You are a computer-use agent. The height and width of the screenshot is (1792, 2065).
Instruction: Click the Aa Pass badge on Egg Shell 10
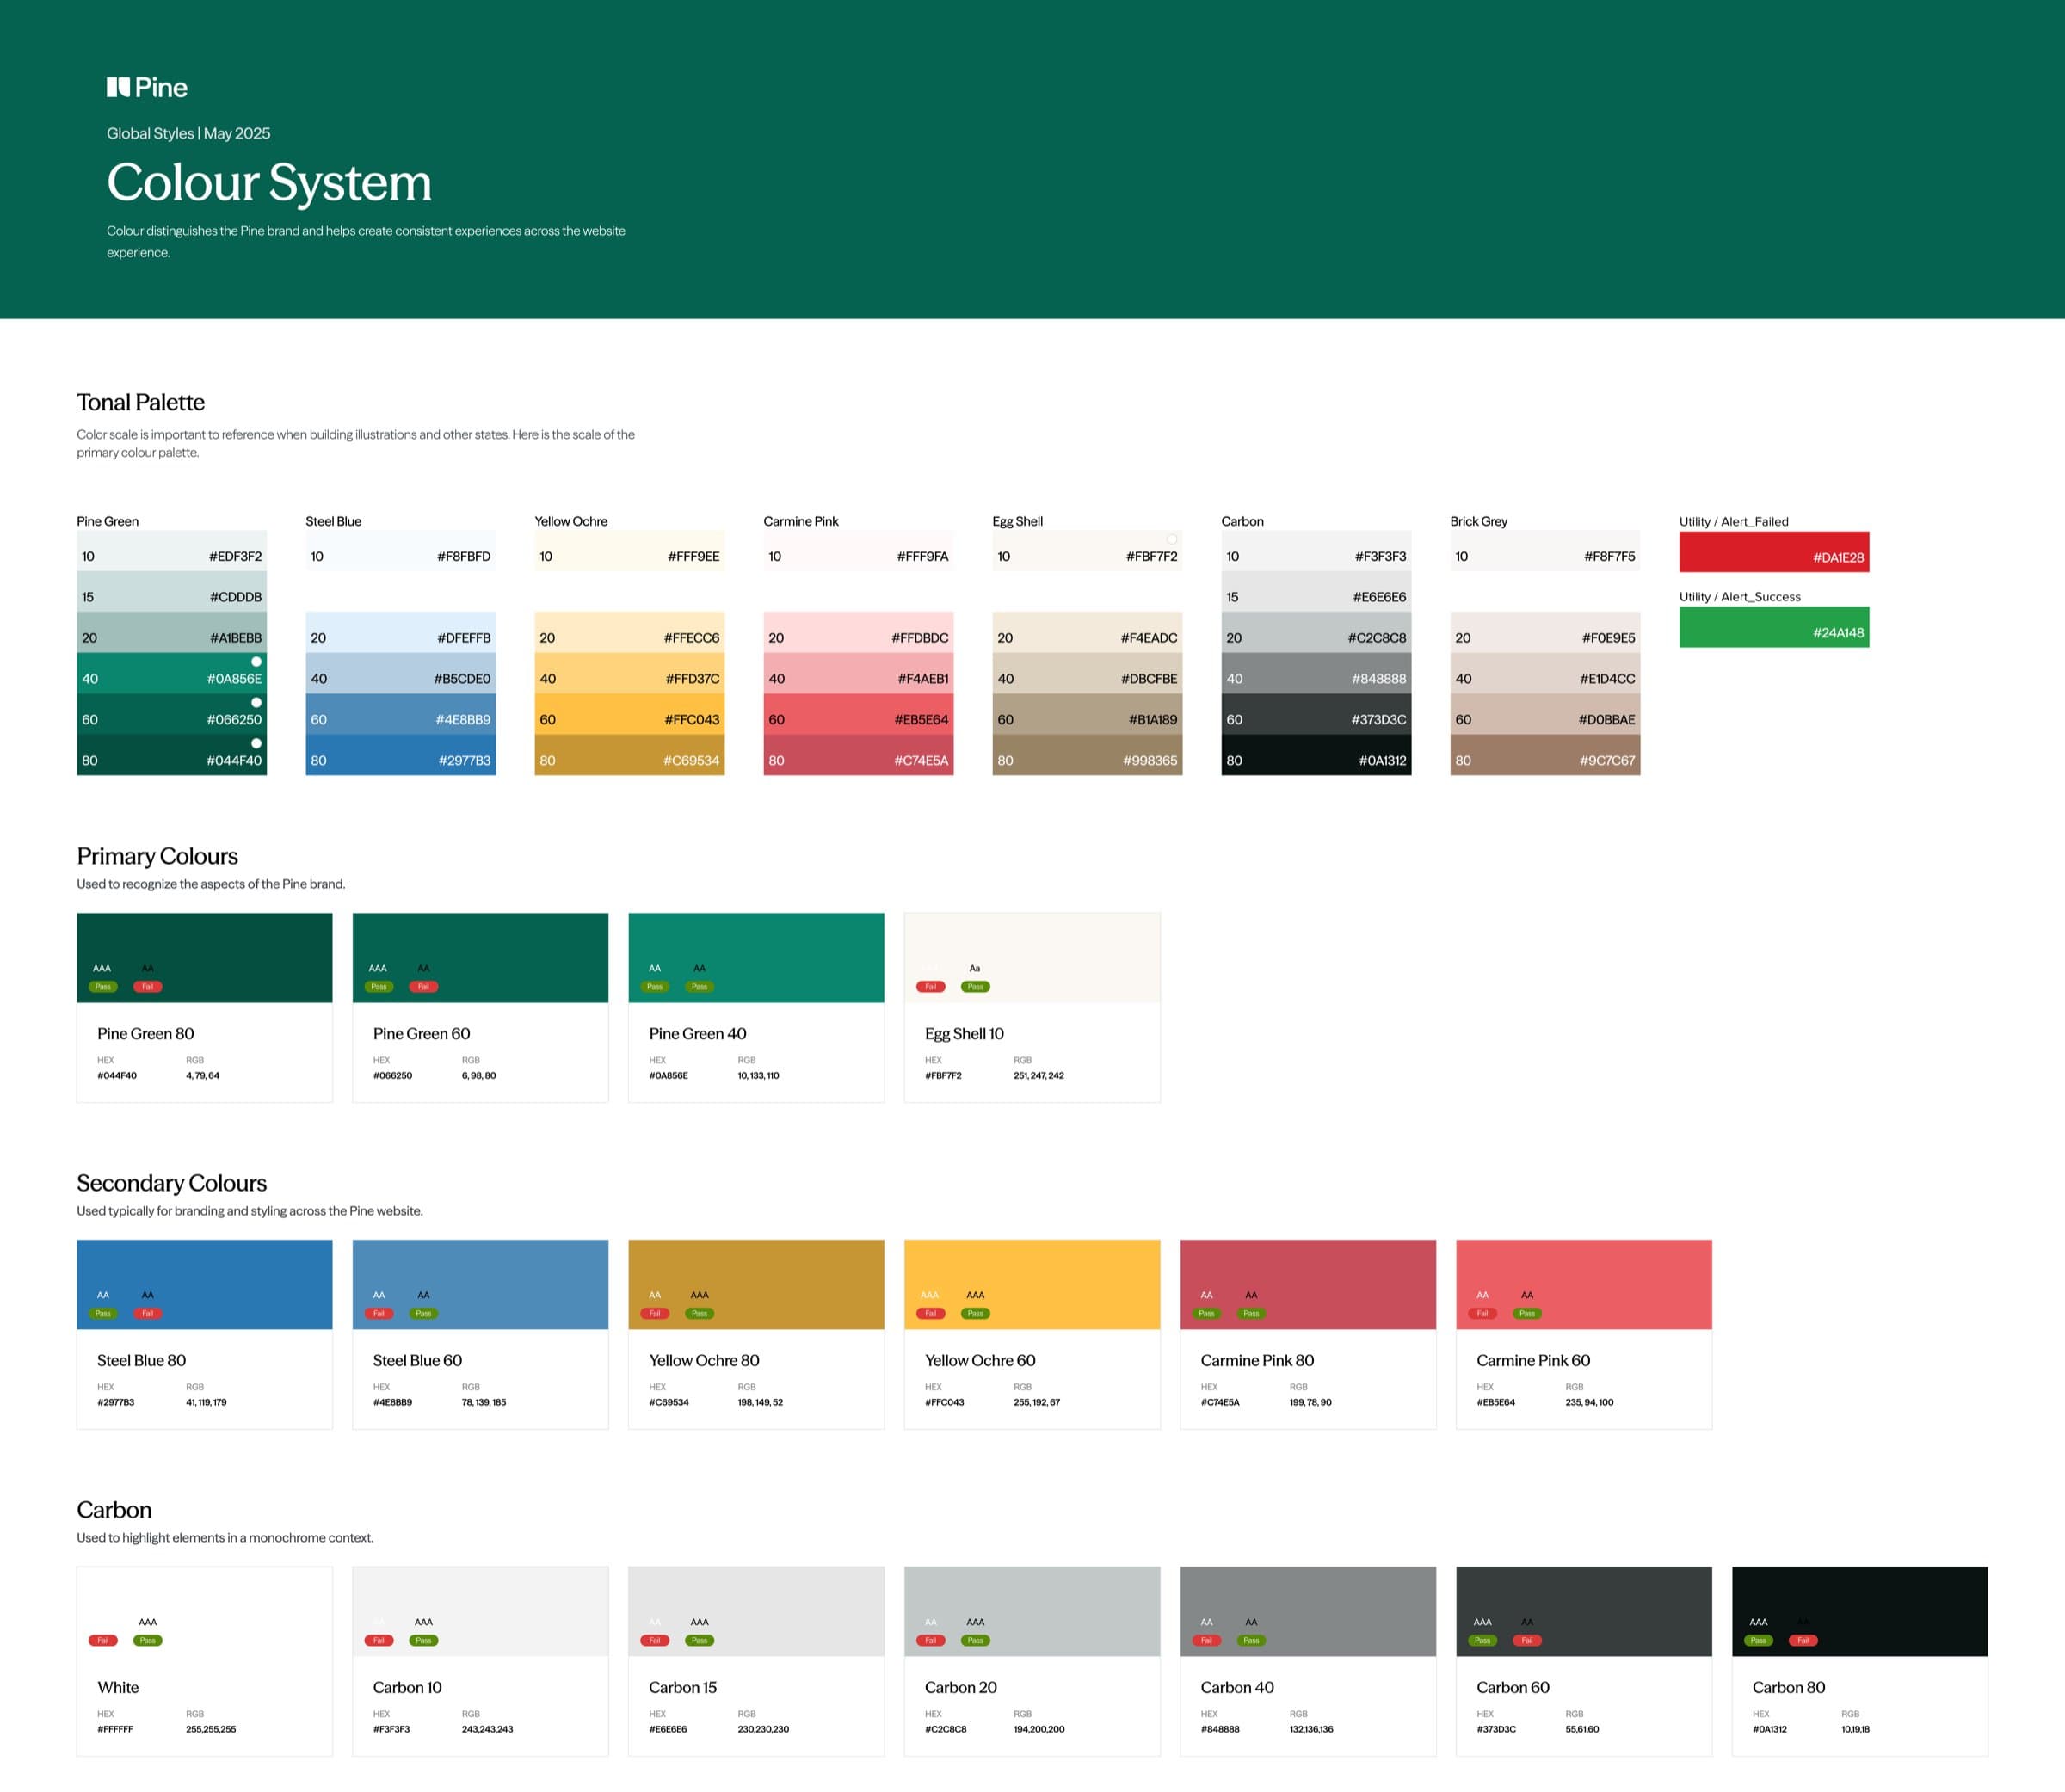pyautogui.click(x=974, y=986)
